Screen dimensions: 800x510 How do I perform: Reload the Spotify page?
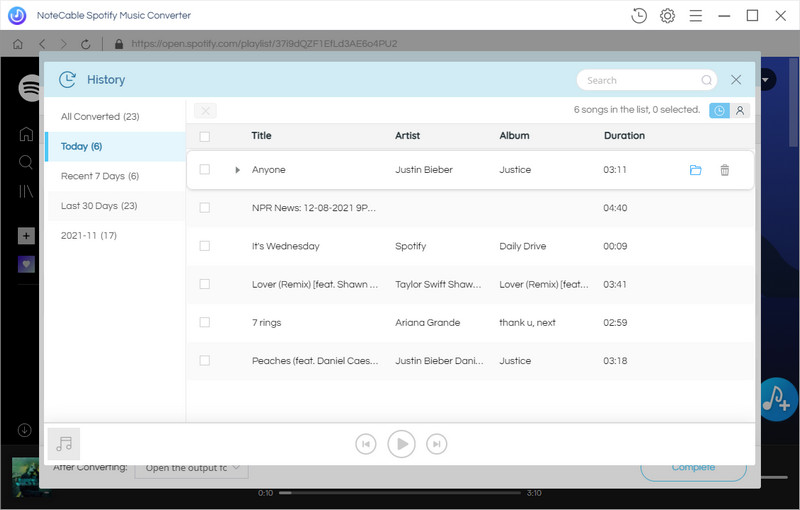(x=86, y=44)
